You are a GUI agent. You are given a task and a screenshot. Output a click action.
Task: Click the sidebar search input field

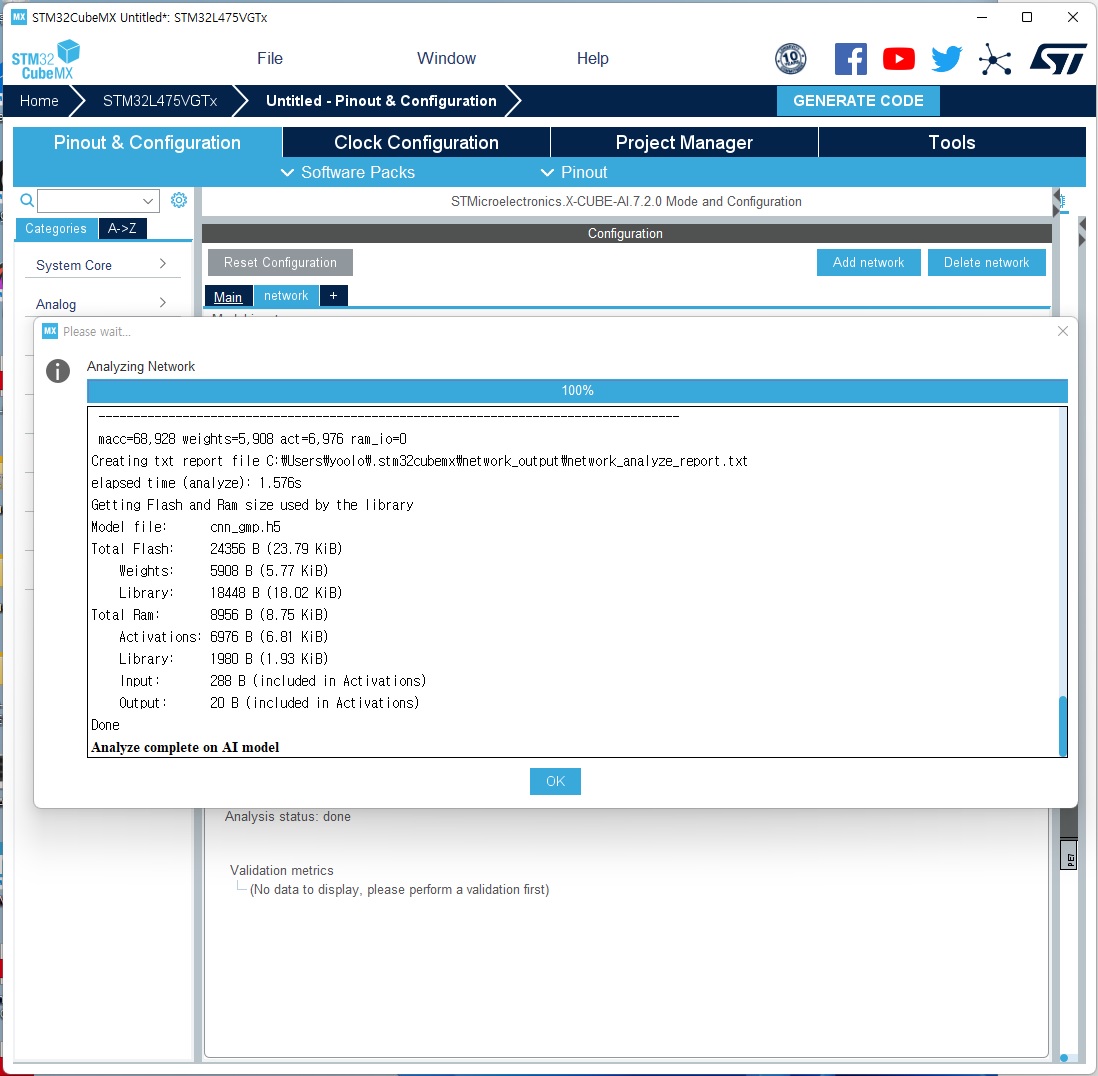(x=90, y=201)
